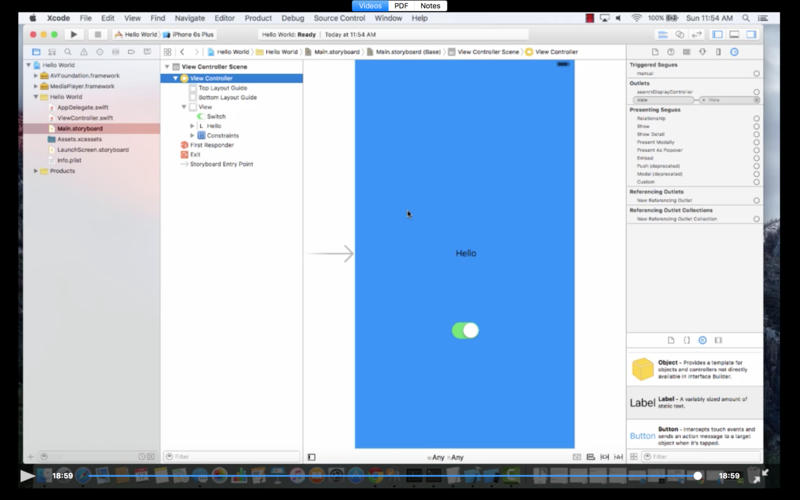This screenshot has width=800, height=500.
Task: Expand the Hello label triangle in outline
Action: point(192,126)
